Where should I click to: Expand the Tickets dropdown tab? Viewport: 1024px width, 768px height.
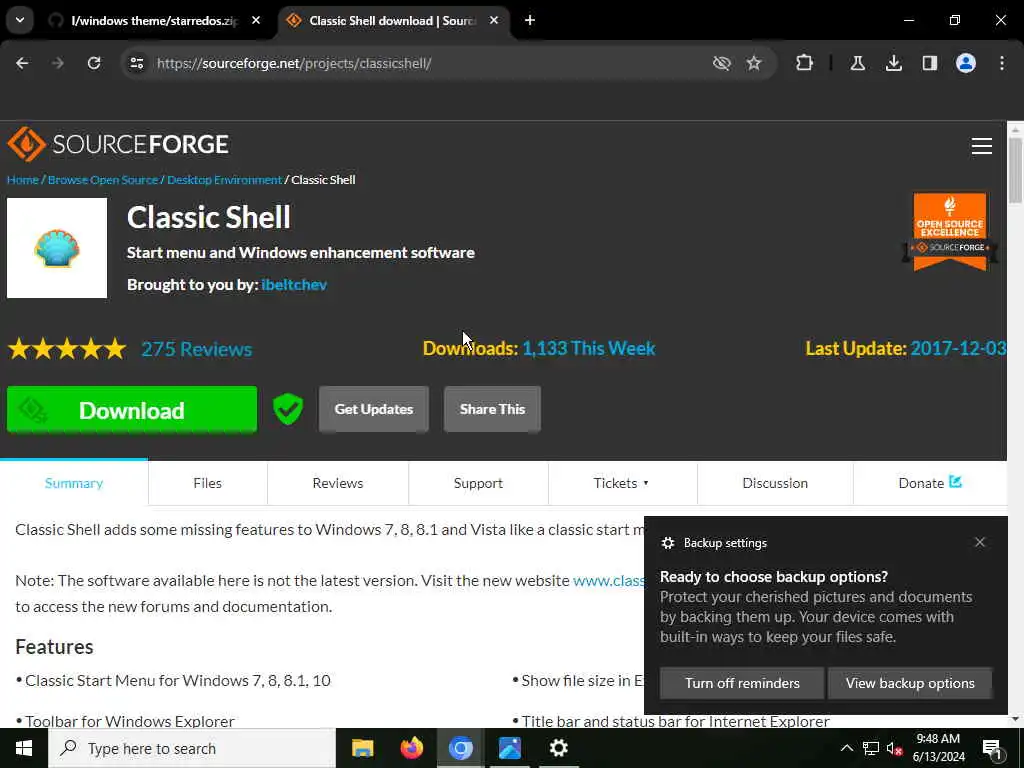pyautogui.click(x=622, y=483)
